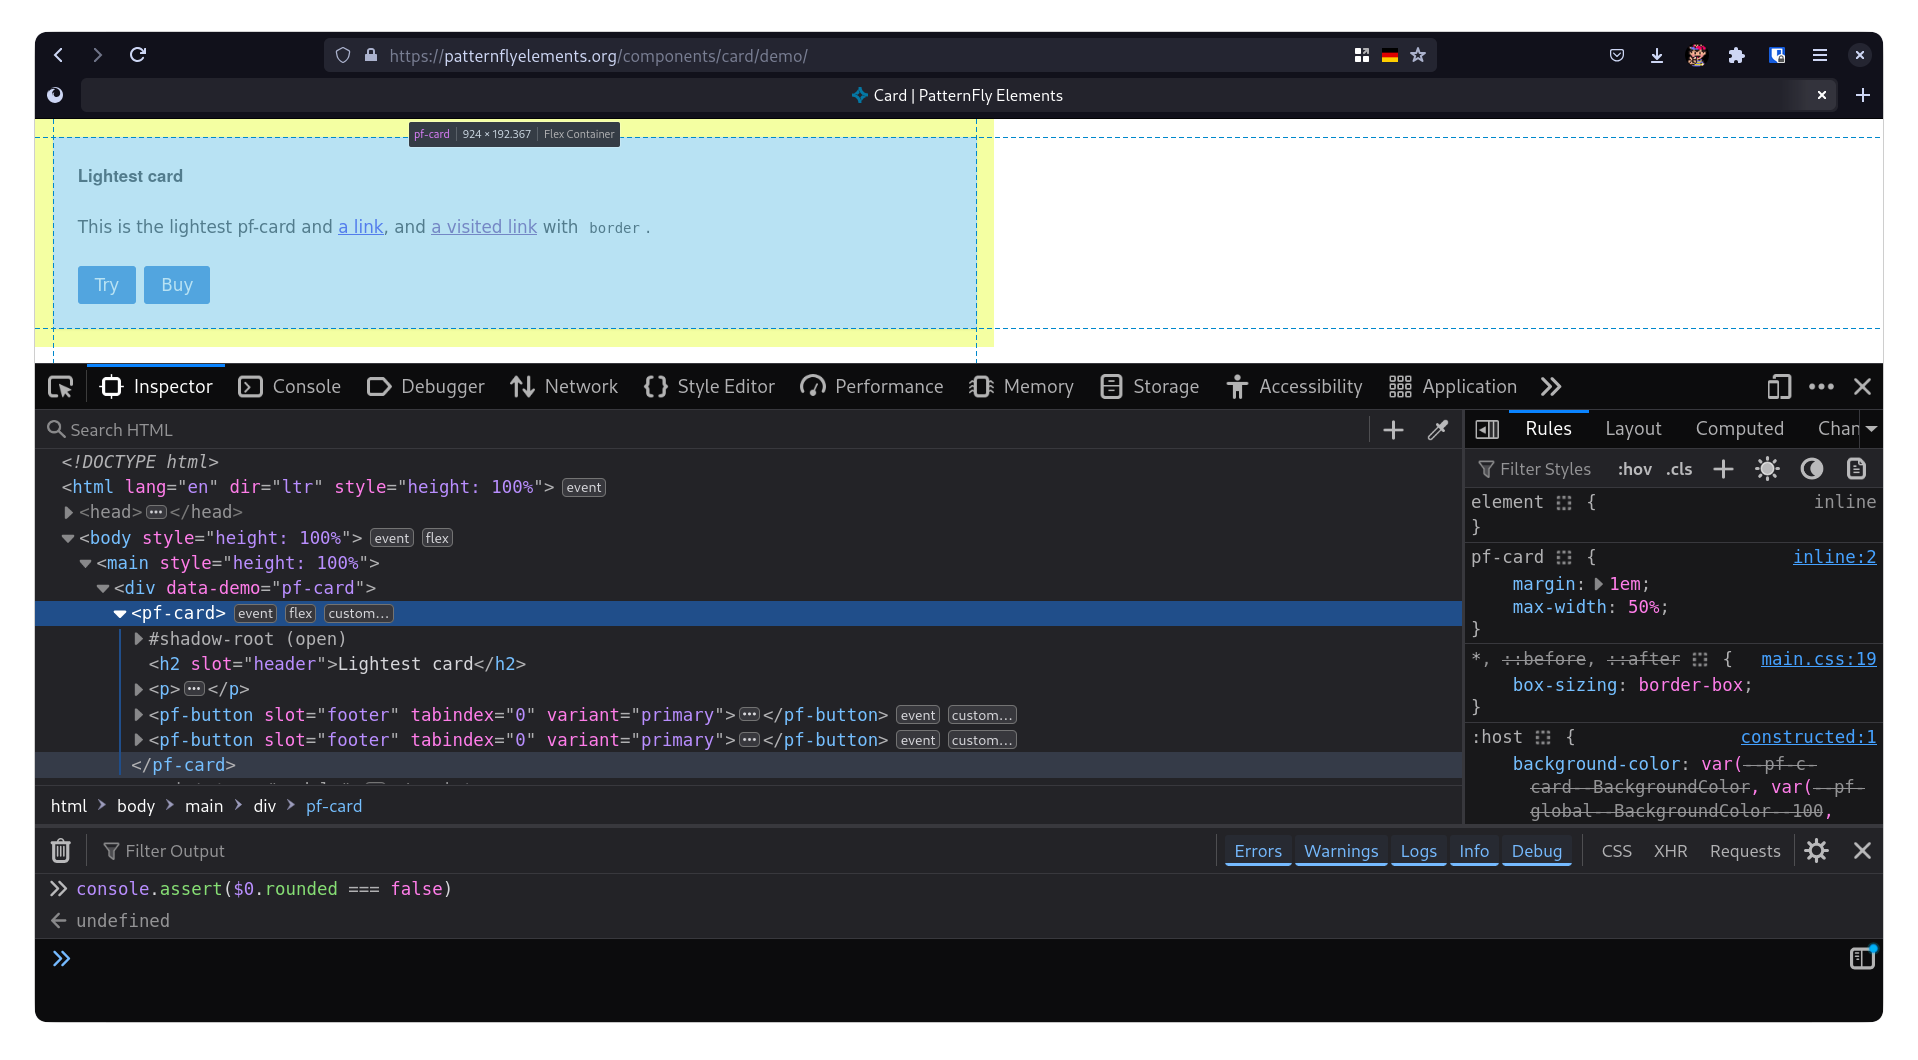Viewport: 1918px width, 1060px height.
Task: Click the Search HTML input field
Action: [x=300, y=429]
